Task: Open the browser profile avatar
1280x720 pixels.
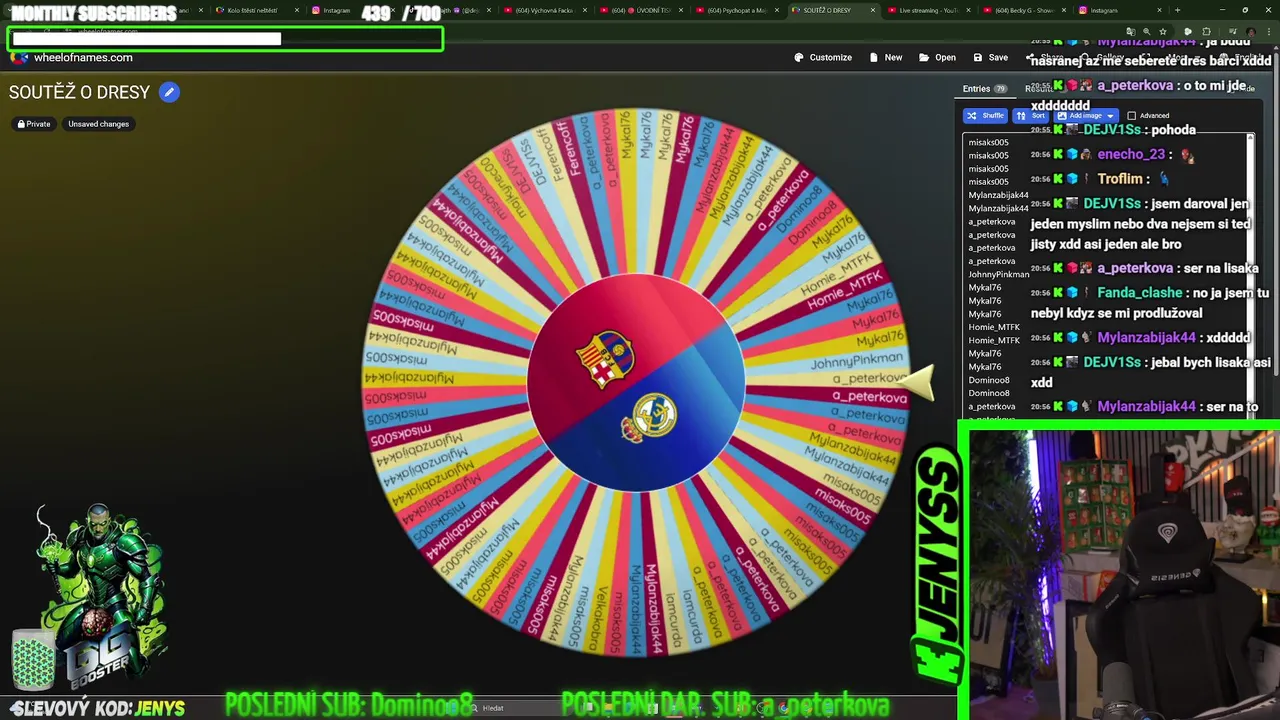Action: click(1250, 32)
